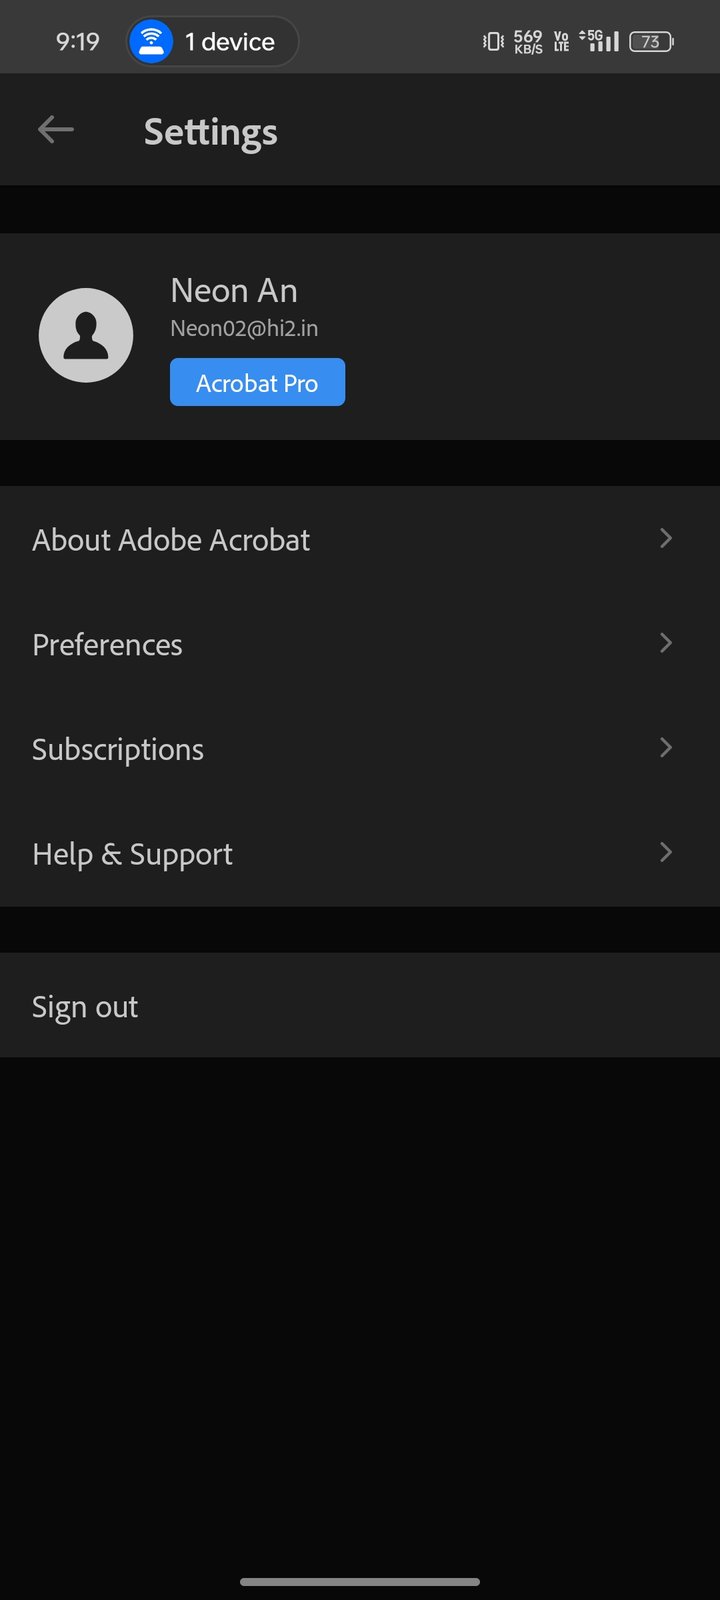Tap the back arrow icon
The image size is (720, 1600).
tap(56, 130)
